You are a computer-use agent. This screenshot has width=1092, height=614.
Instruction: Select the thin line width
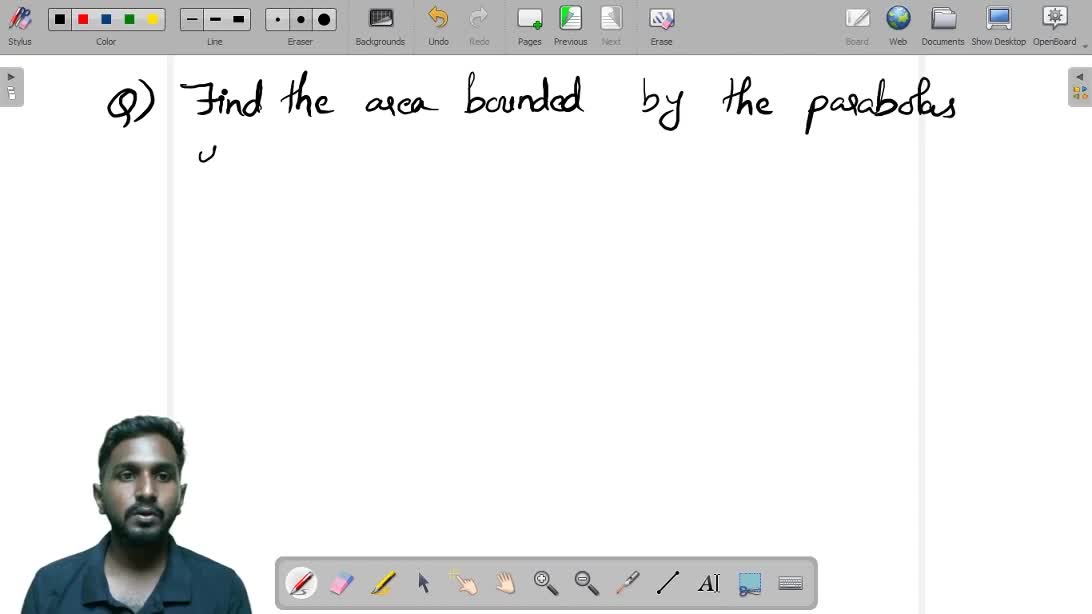point(192,19)
